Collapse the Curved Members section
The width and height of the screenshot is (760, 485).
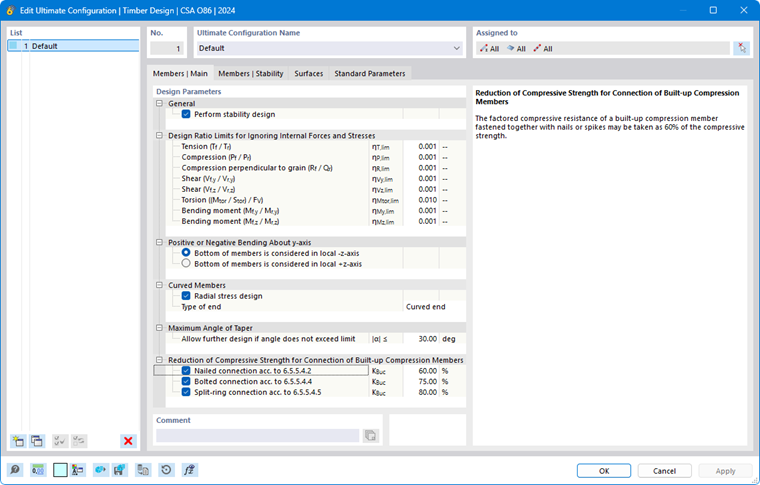click(x=159, y=285)
